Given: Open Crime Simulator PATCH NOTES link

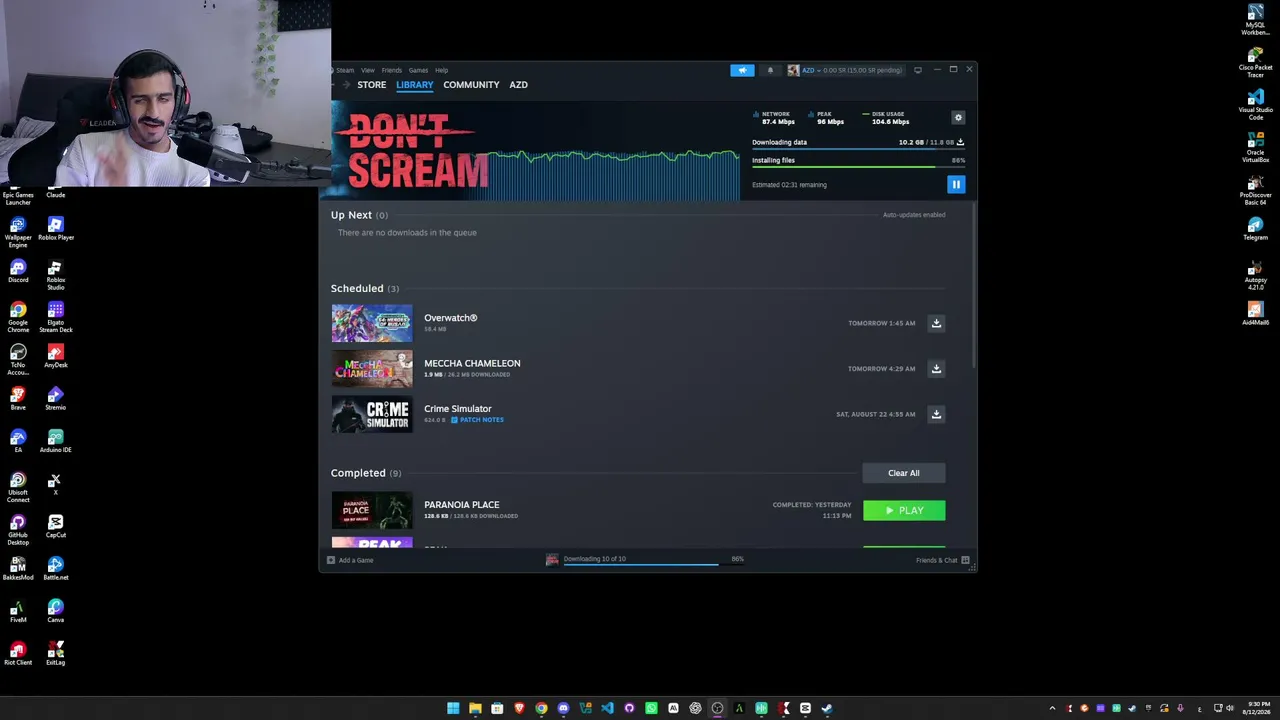Looking at the screenshot, I should 477,420.
